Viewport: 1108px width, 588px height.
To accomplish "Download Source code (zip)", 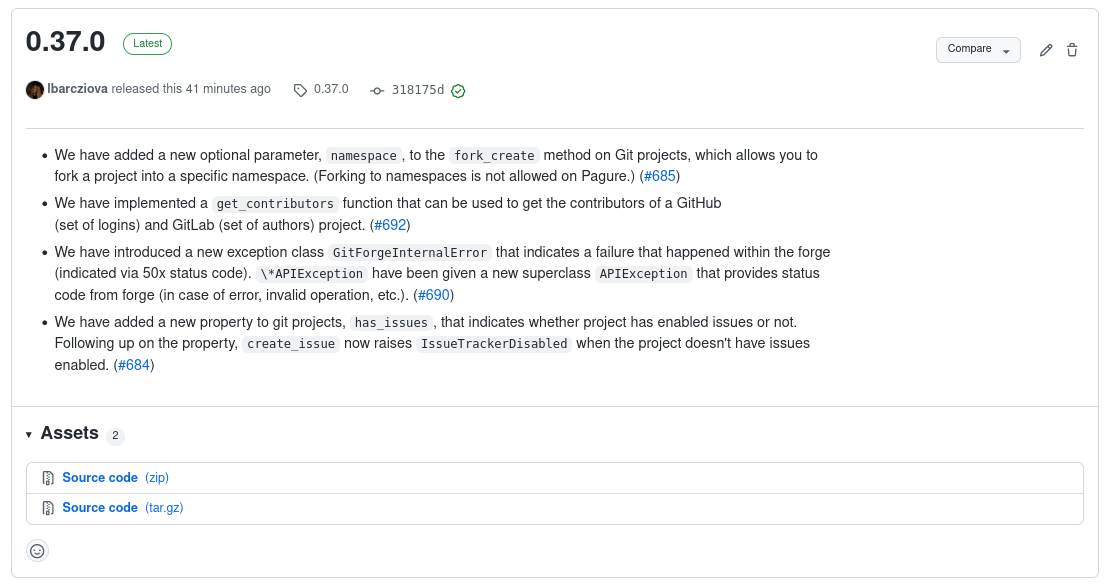I will pyautogui.click(x=99, y=478).
